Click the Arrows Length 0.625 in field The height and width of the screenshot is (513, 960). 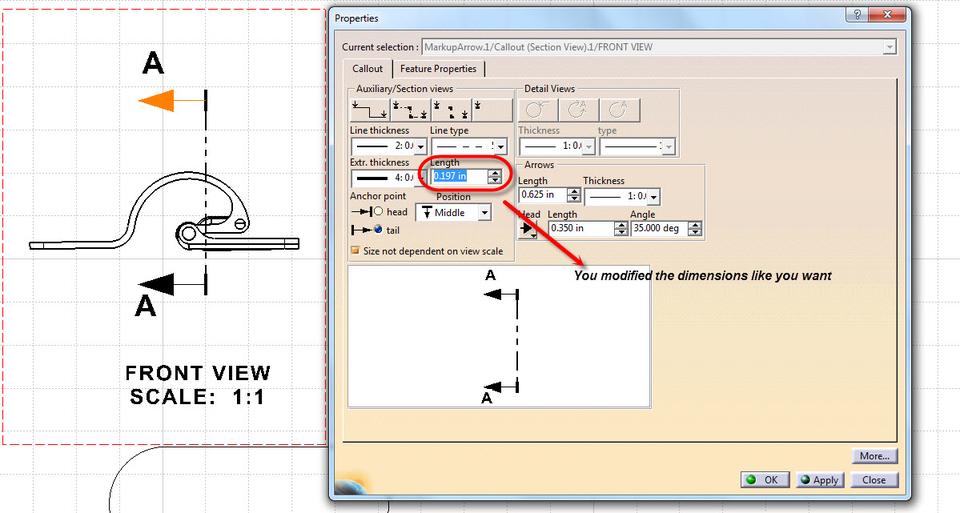pyautogui.click(x=544, y=195)
